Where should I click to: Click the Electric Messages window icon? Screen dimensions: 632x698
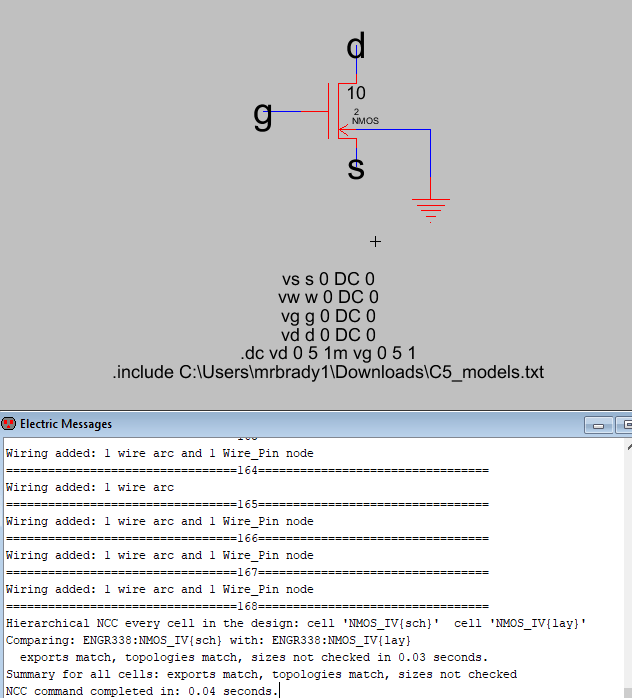tap(8, 423)
